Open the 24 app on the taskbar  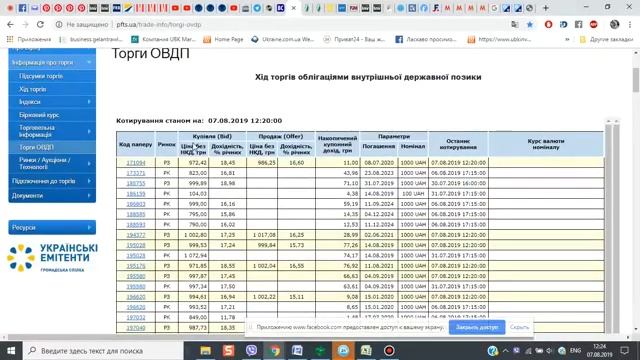pyautogui.click(x=343, y=351)
